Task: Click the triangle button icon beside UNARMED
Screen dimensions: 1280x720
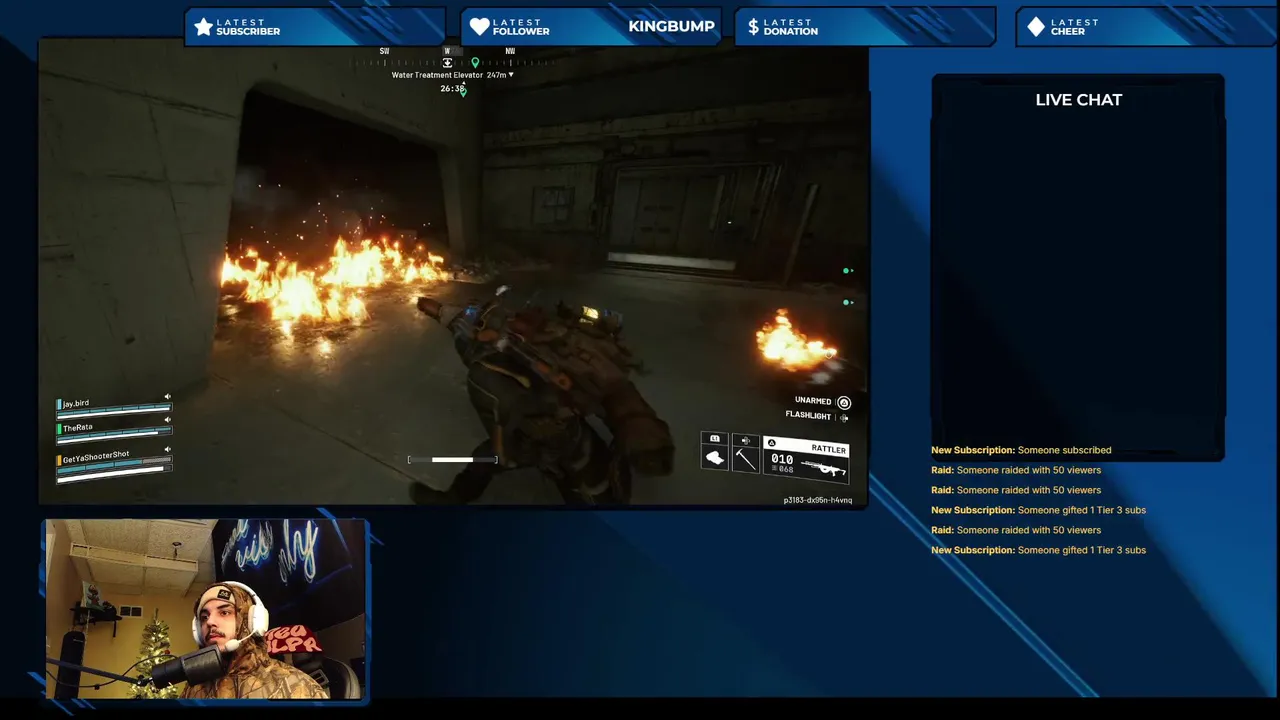Action: click(x=844, y=402)
